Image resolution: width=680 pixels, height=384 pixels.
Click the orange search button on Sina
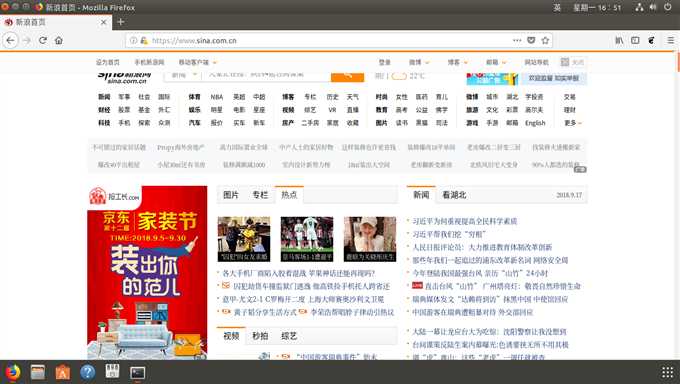click(347, 76)
